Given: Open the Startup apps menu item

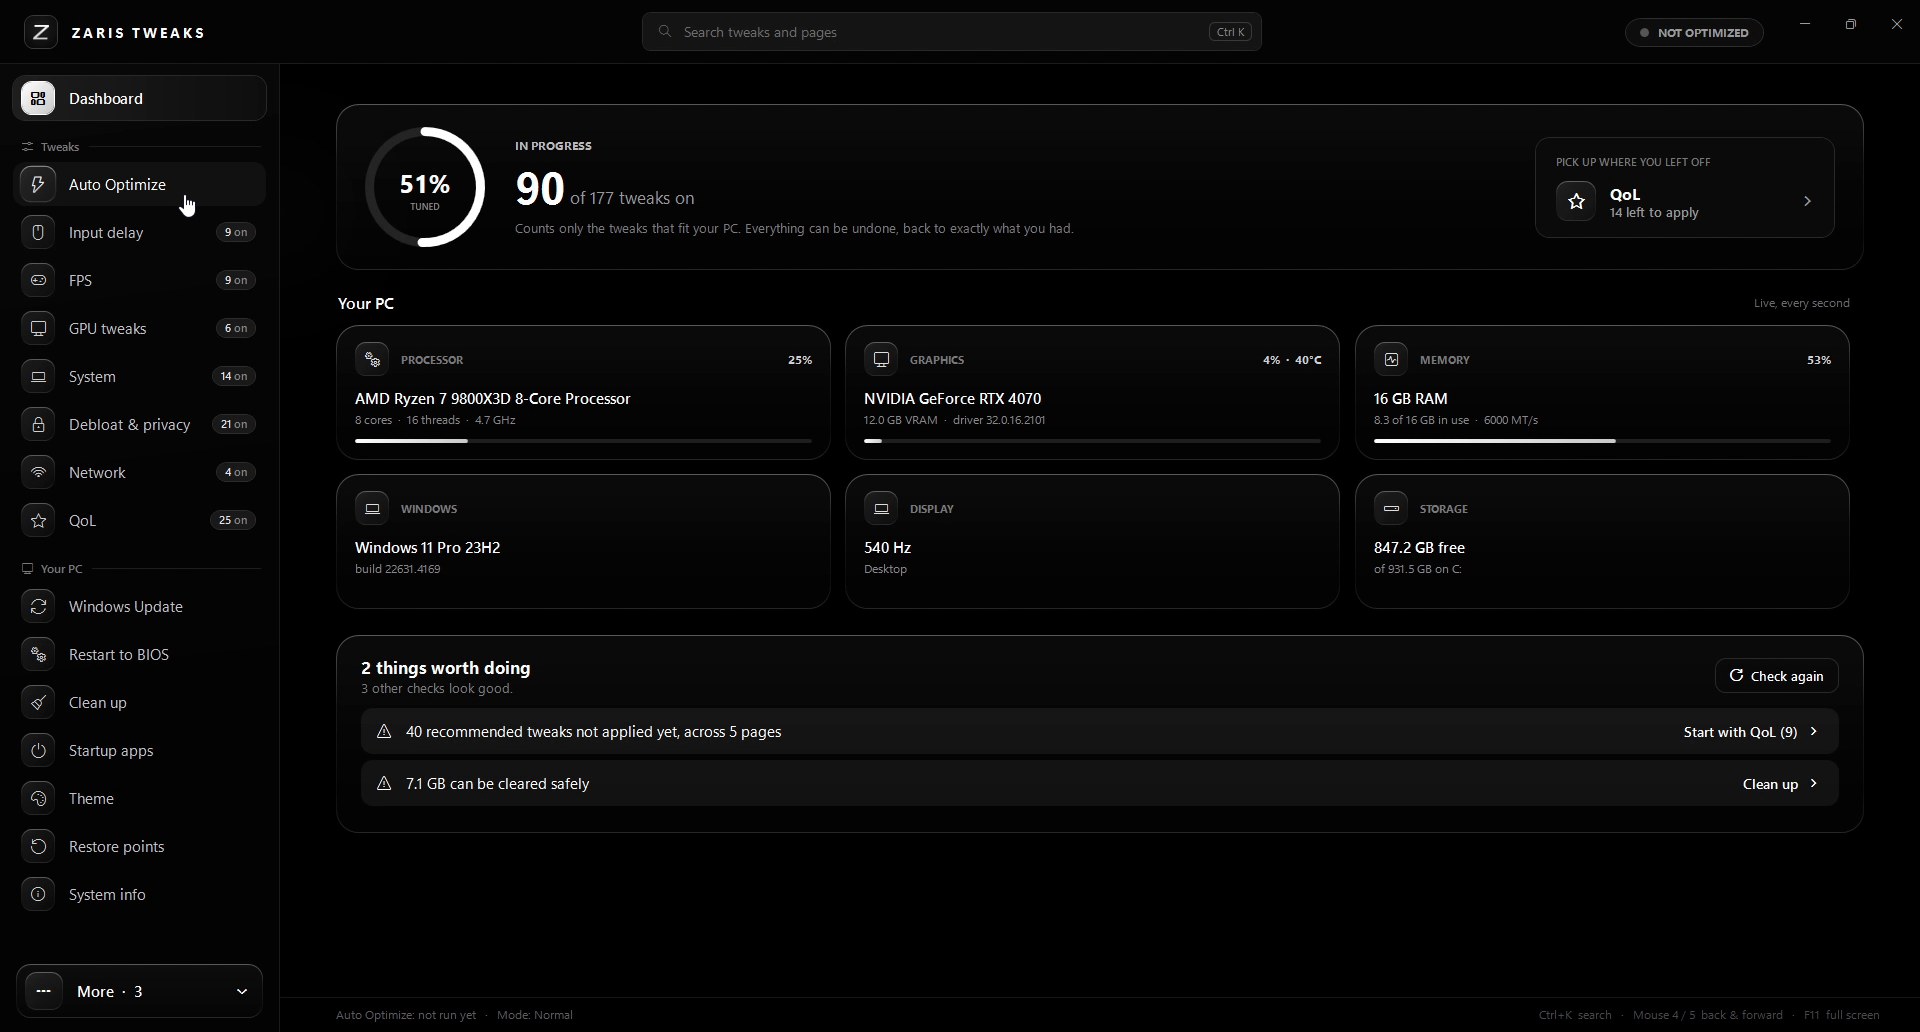Looking at the screenshot, I should [x=140, y=751].
